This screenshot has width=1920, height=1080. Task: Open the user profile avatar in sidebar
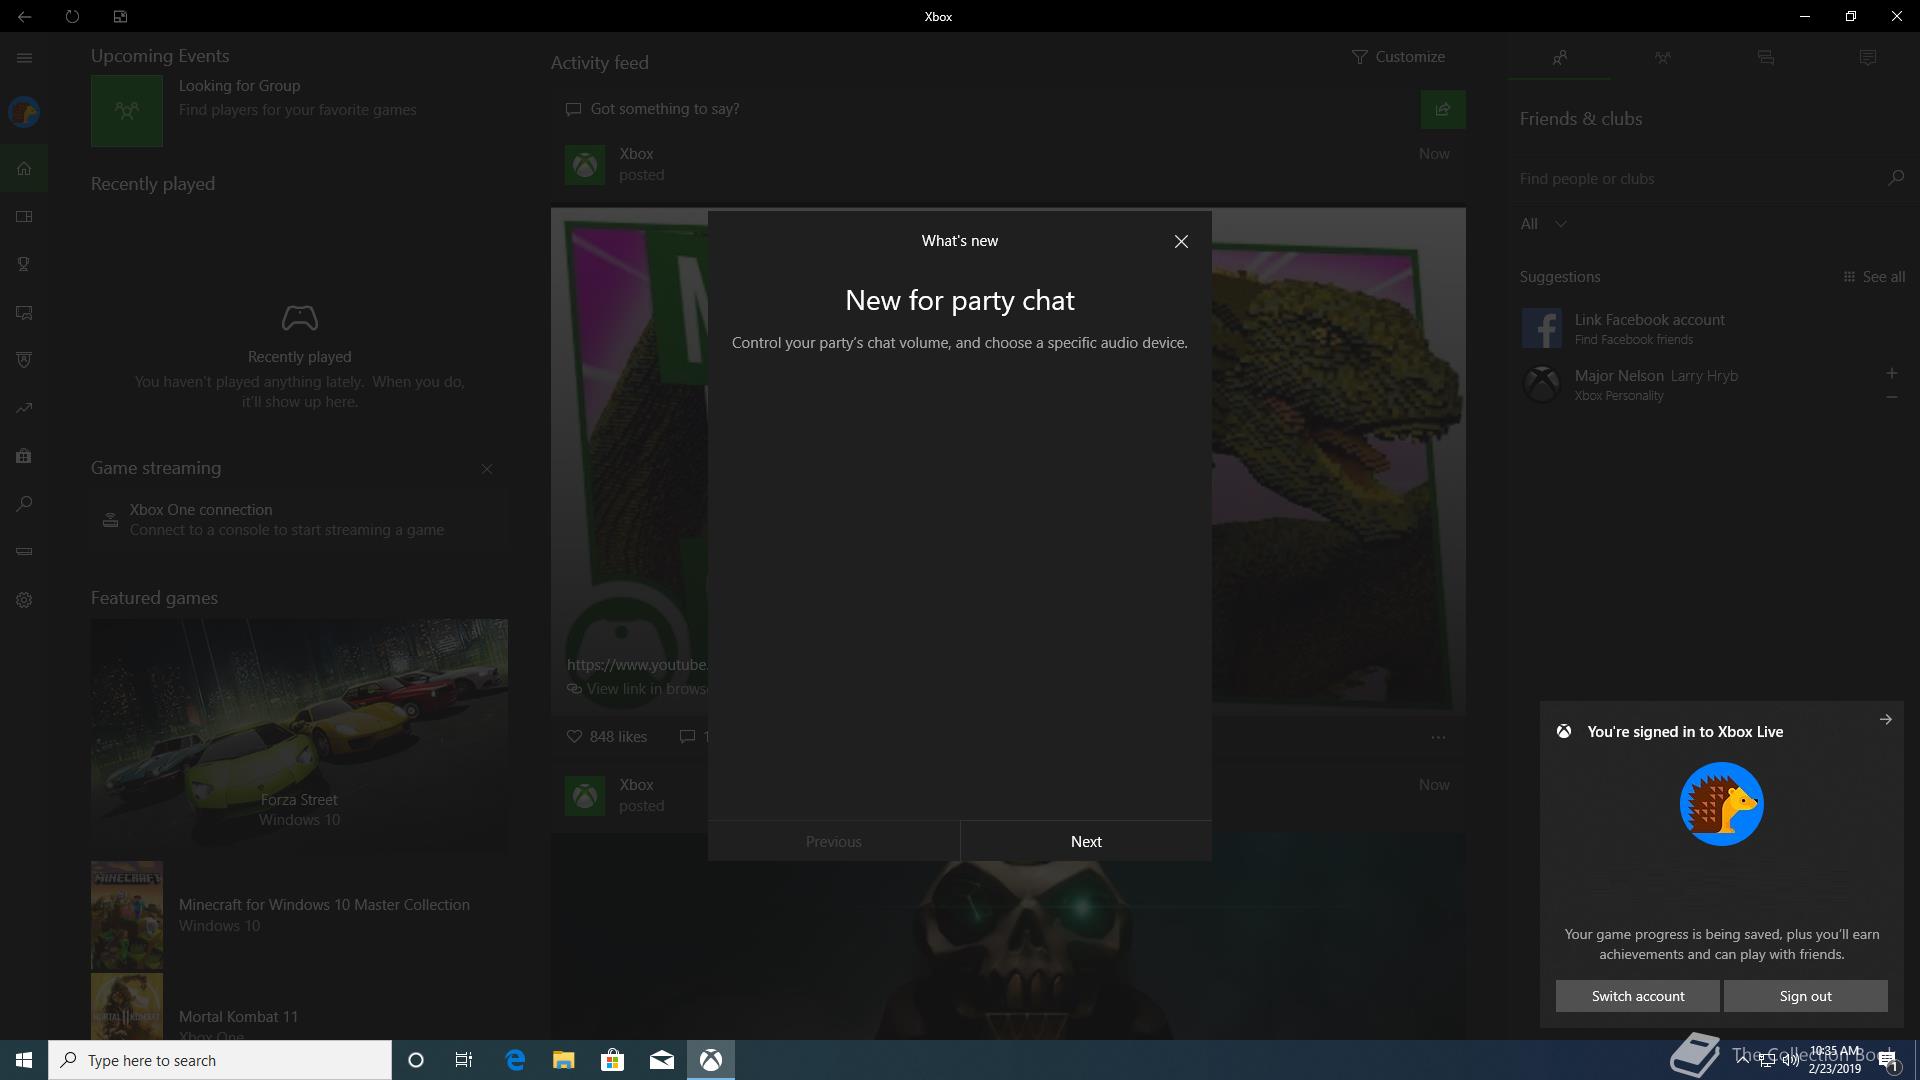pyautogui.click(x=24, y=112)
